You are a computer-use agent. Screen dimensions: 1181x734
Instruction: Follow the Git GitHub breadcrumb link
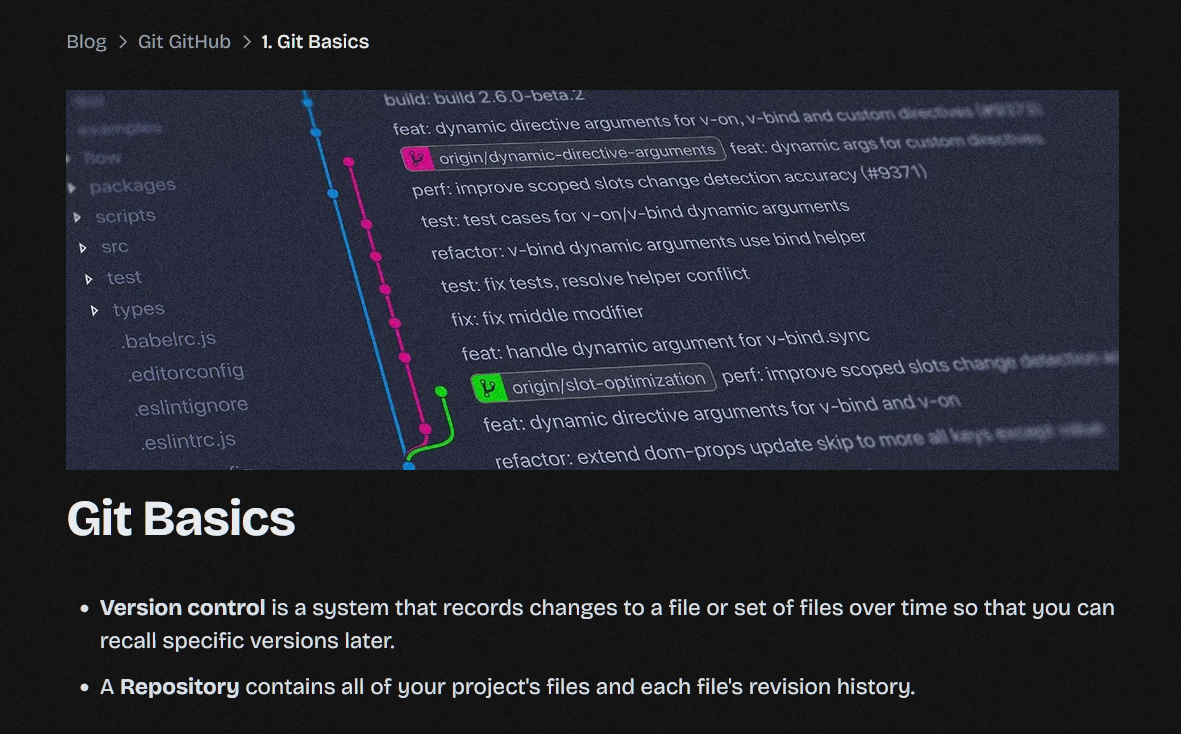coord(183,41)
